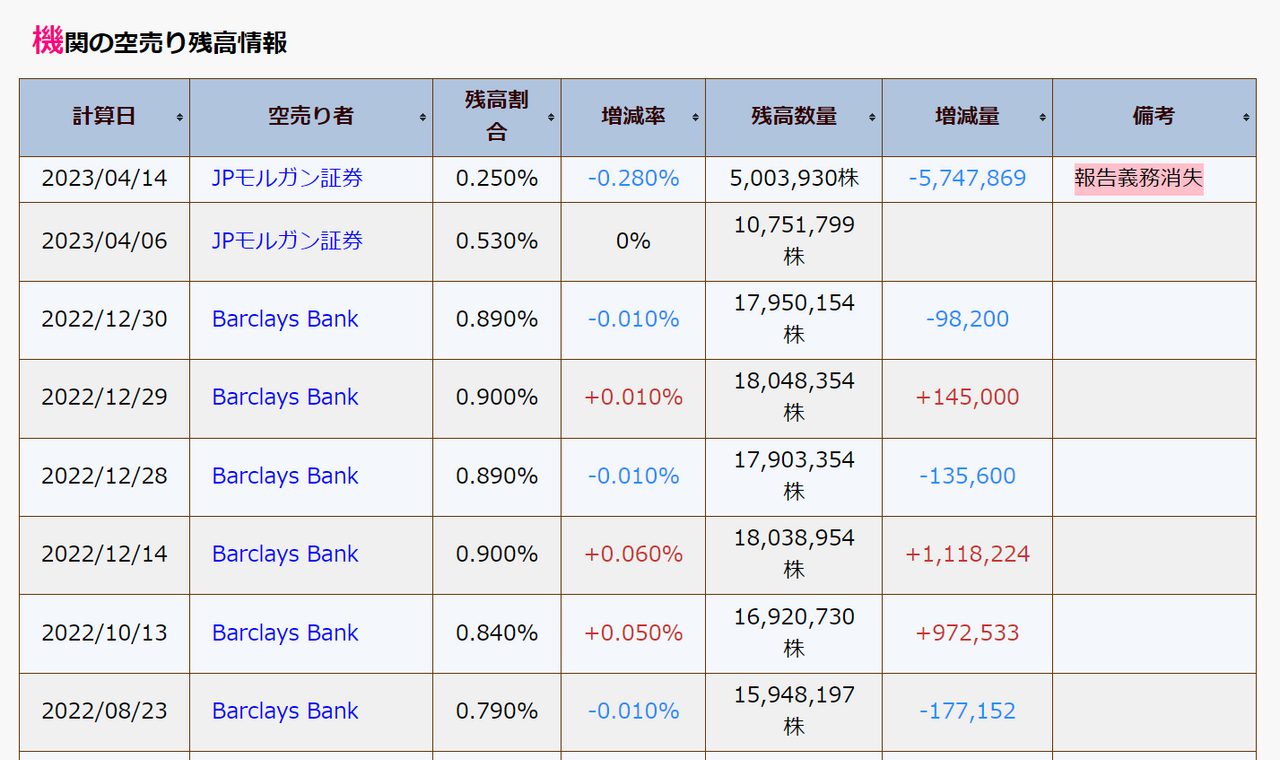The image size is (1280, 760).
Task: Click sort arrows in 増減率 column header
Action: pos(696,118)
